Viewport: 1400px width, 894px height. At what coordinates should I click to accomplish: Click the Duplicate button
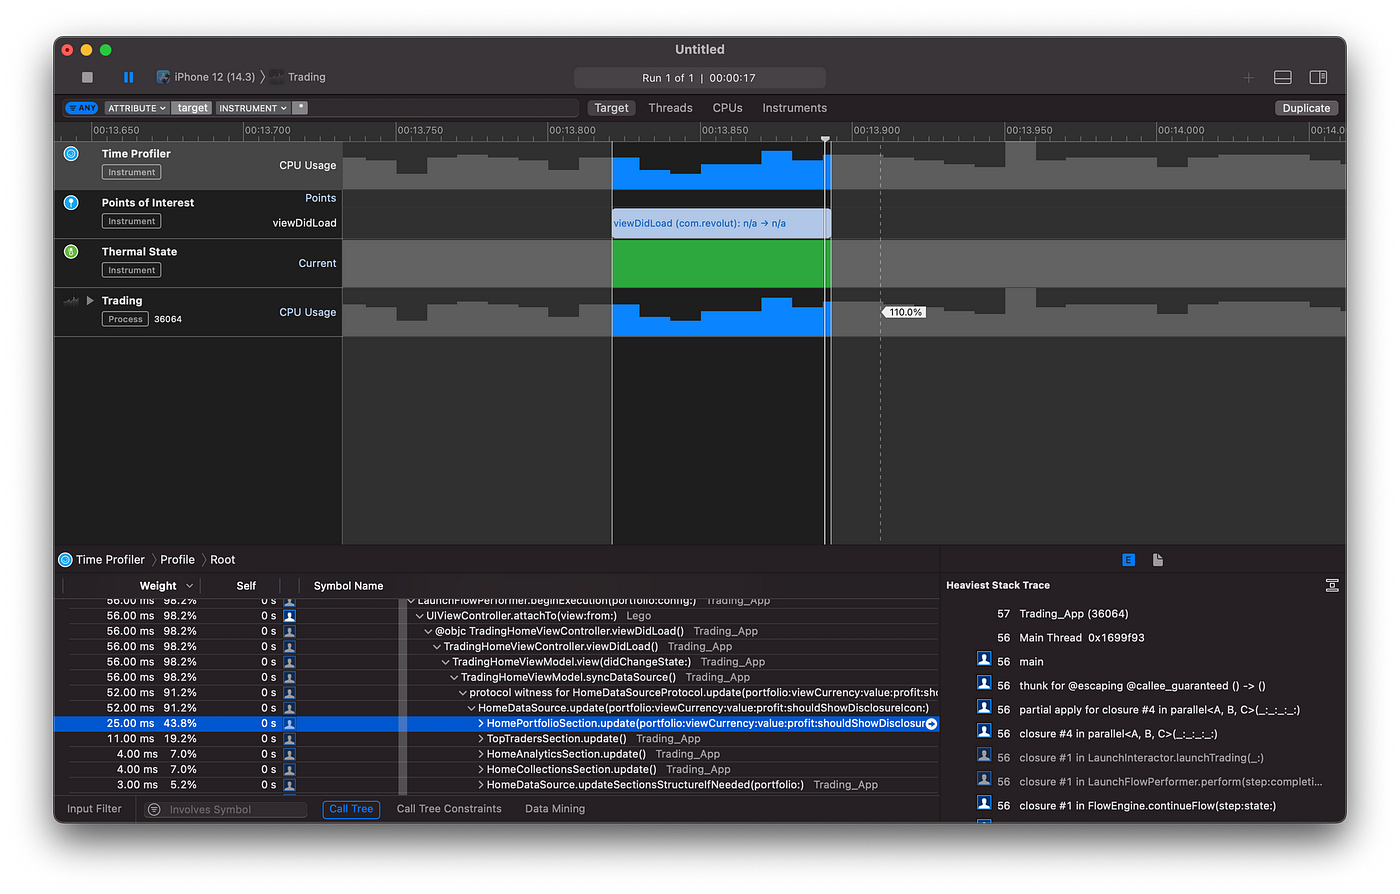[x=1306, y=107]
